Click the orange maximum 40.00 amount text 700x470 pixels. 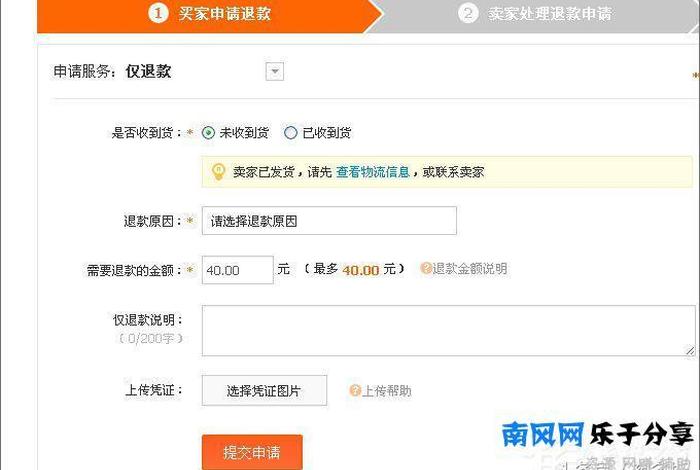(x=361, y=270)
